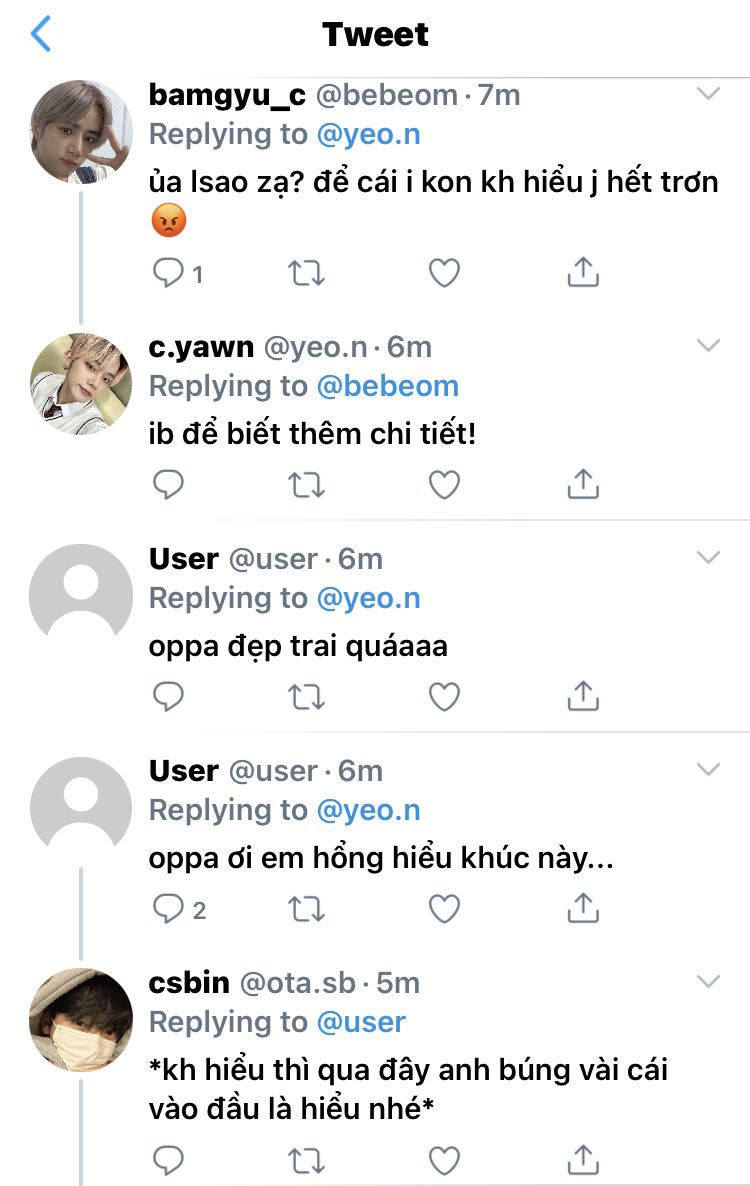Like c.yawn's reply
This screenshot has width=750, height=1186.
point(444,485)
